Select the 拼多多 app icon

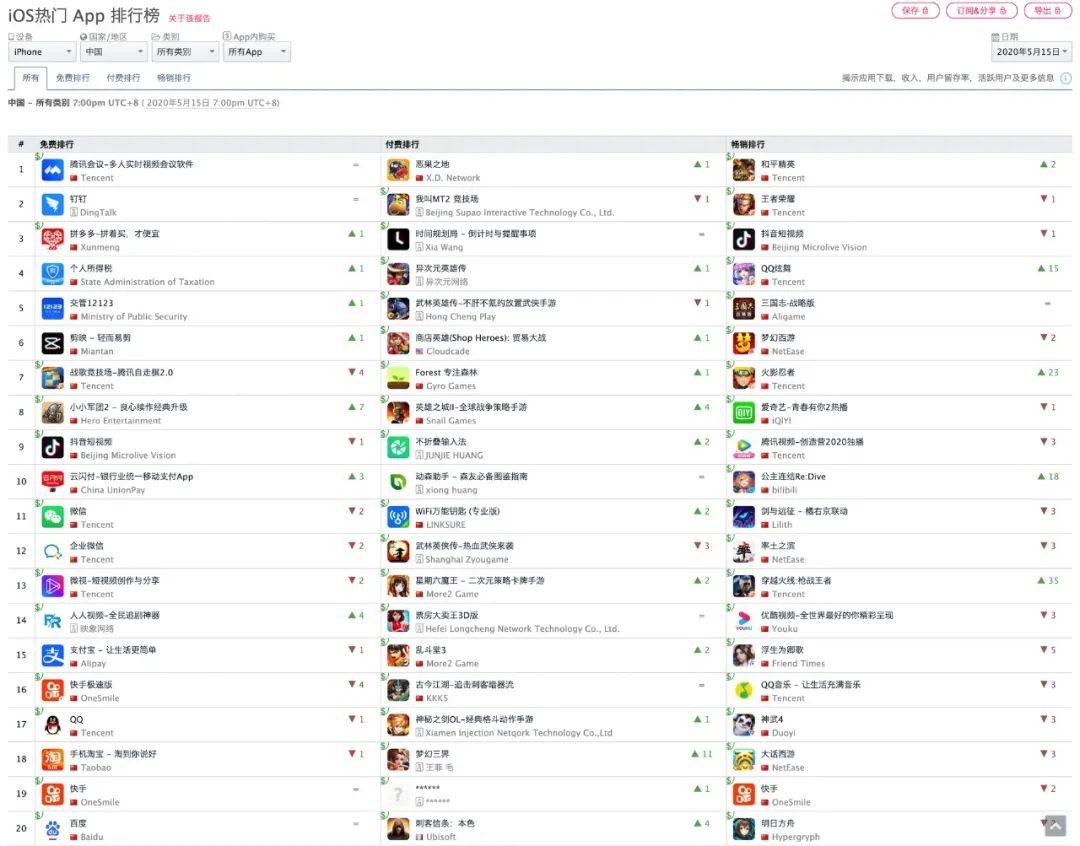(x=52, y=239)
